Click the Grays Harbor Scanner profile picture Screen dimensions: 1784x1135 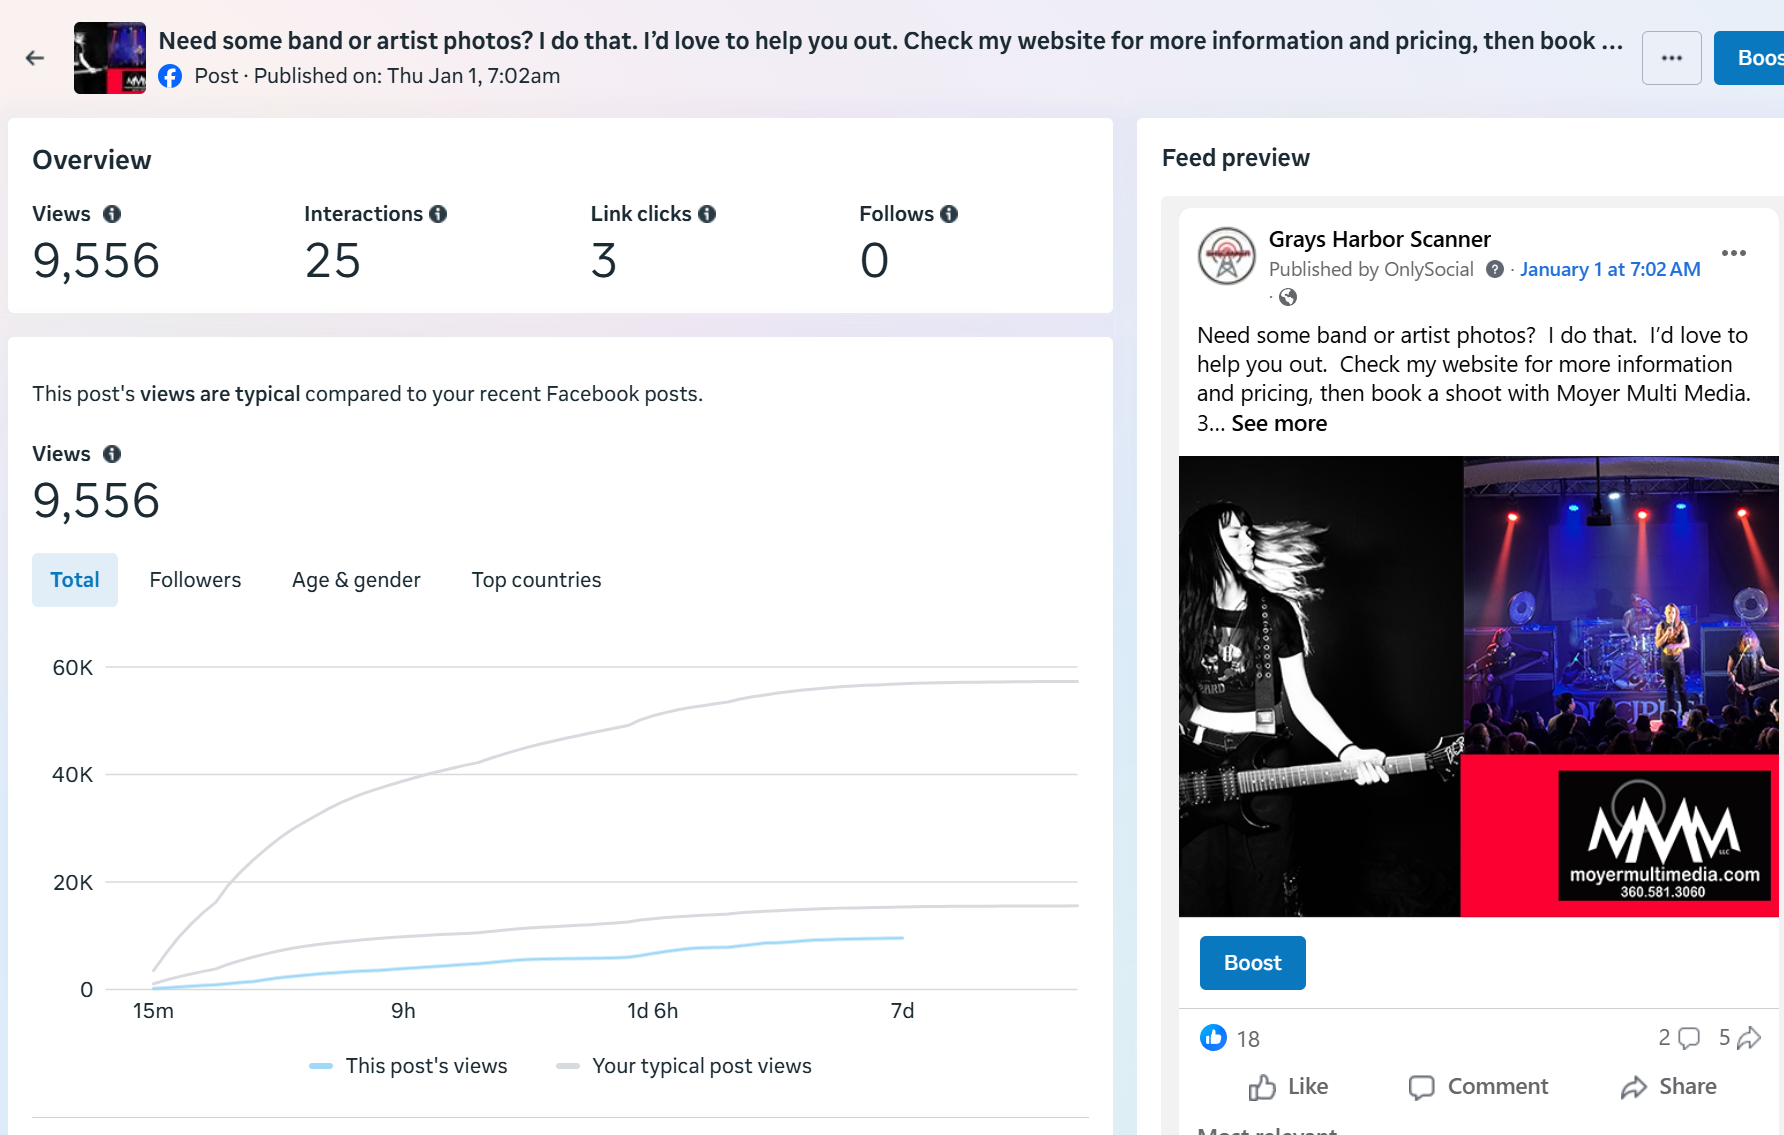[1227, 256]
